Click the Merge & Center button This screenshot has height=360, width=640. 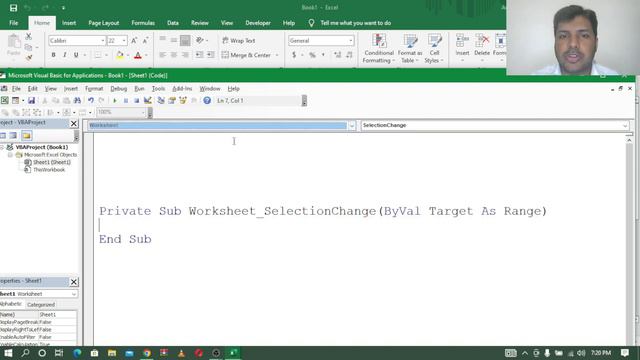(246, 55)
